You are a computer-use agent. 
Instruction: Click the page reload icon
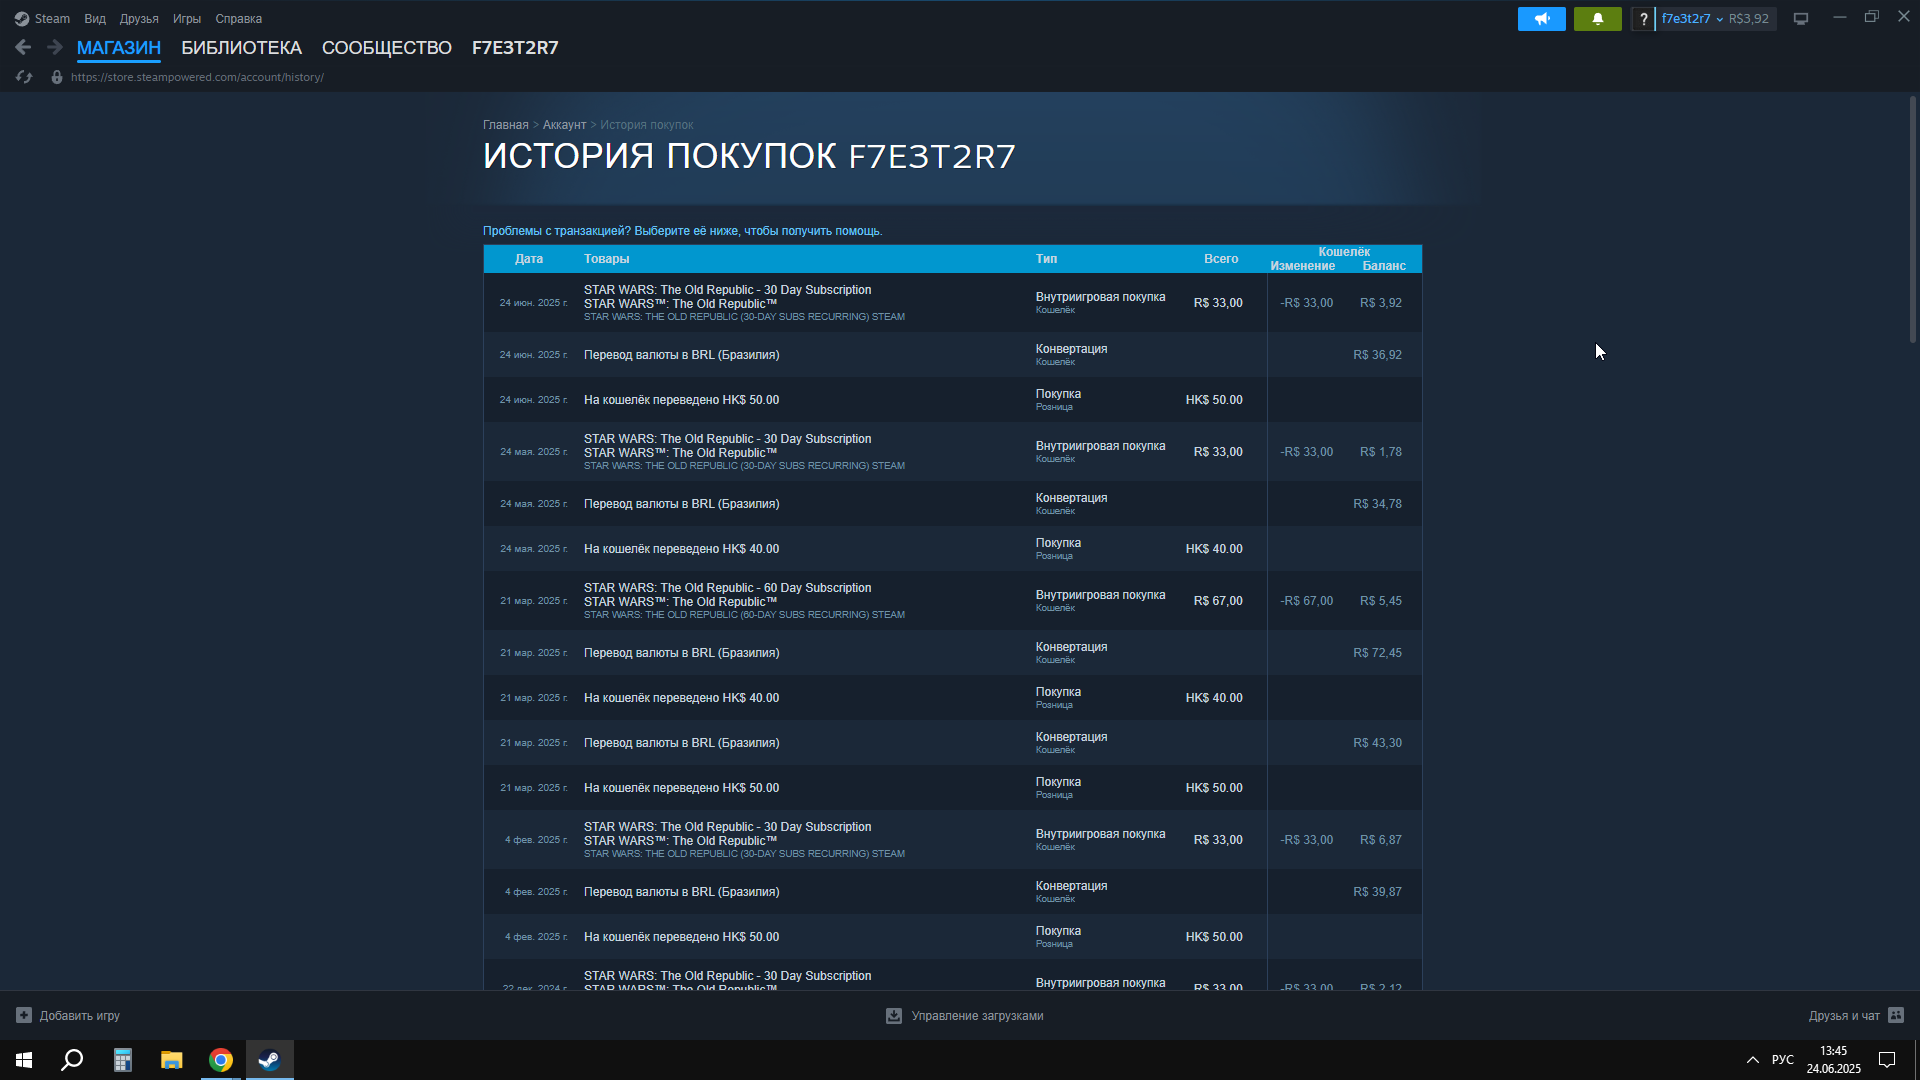[24, 77]
